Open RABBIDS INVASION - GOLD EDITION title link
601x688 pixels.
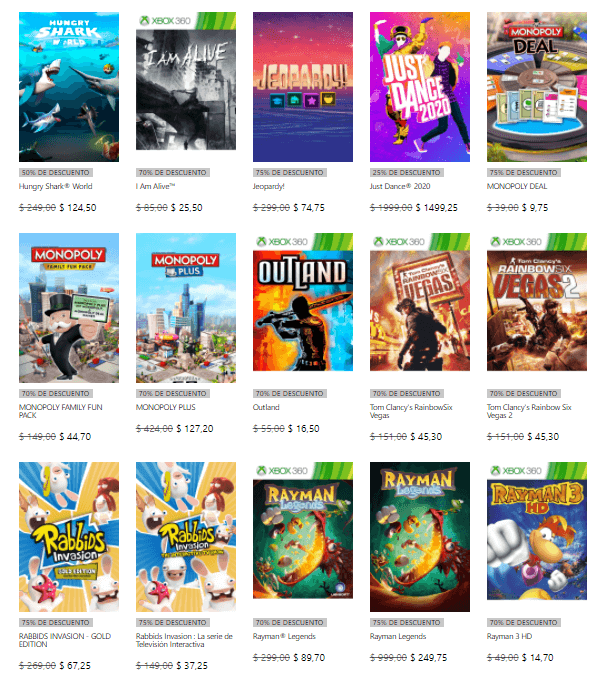65,640
